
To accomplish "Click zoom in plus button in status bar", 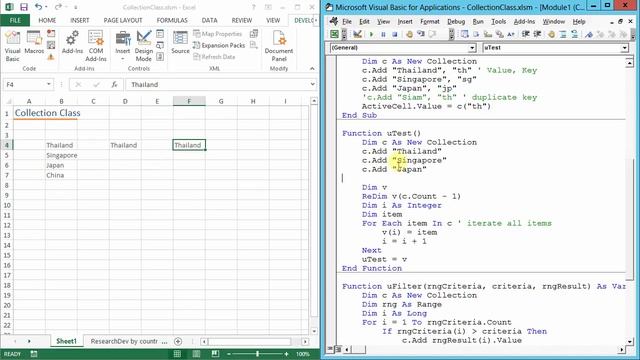I will pyautogui.click(x=287, y=354).
